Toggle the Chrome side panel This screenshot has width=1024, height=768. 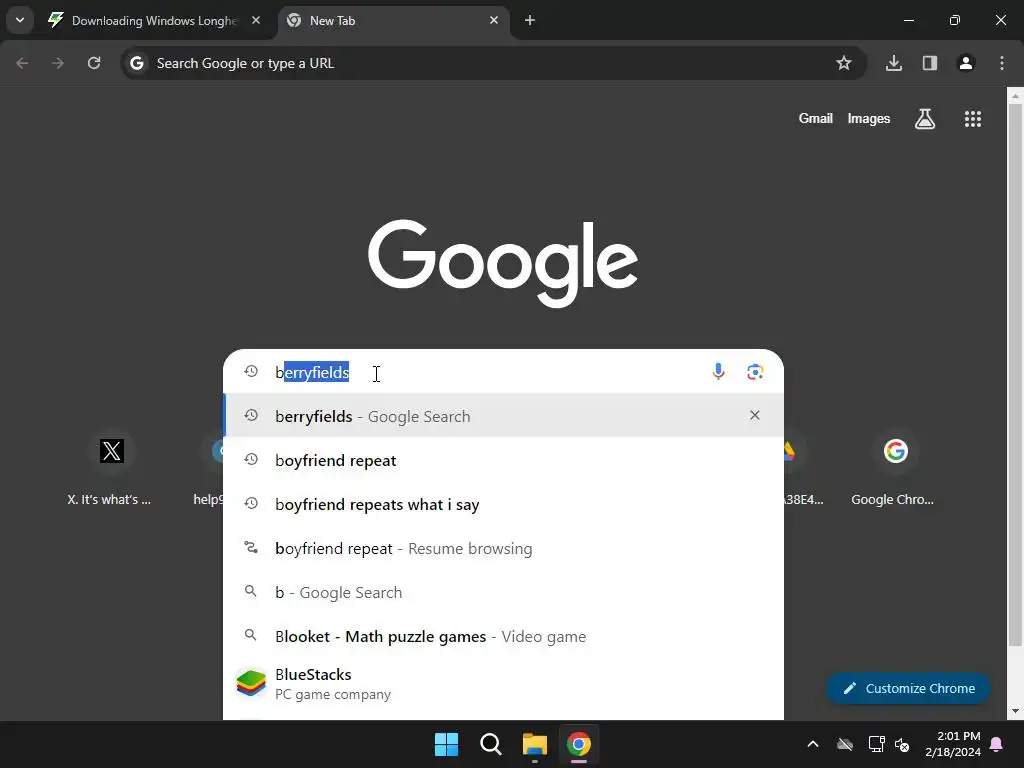930,63
